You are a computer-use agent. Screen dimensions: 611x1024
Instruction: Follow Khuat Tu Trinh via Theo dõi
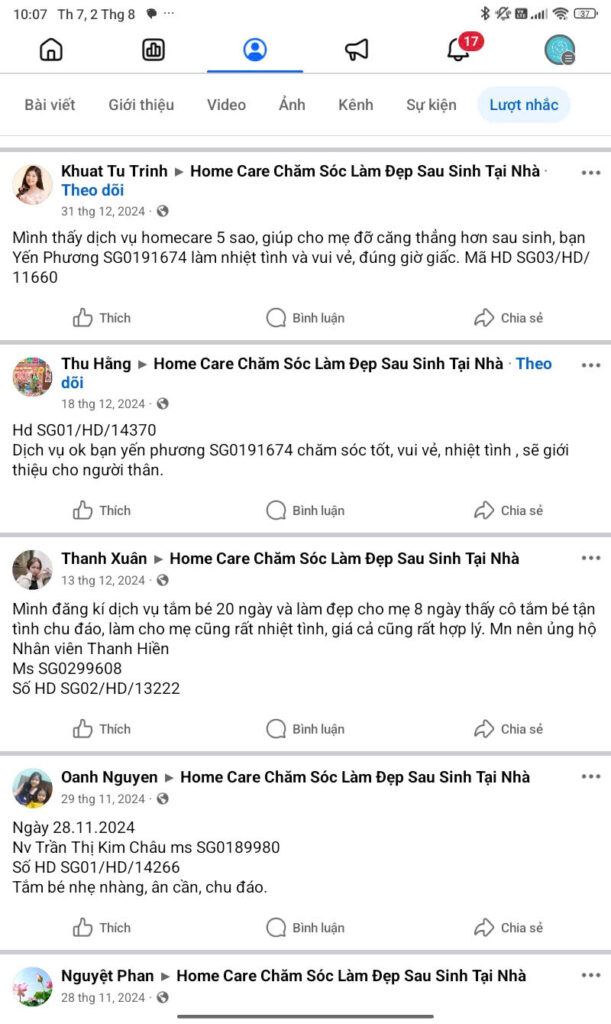(x=93, y=190)
